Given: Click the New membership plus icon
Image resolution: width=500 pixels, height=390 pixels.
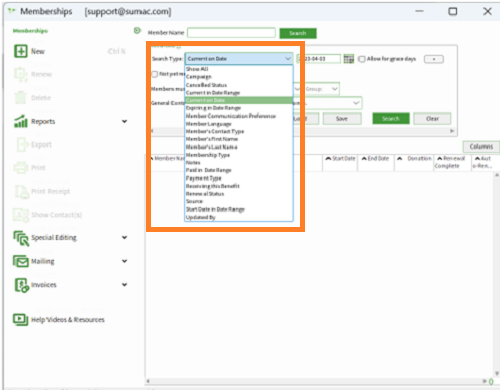Looking at the screenshot, I should (21, 51).
